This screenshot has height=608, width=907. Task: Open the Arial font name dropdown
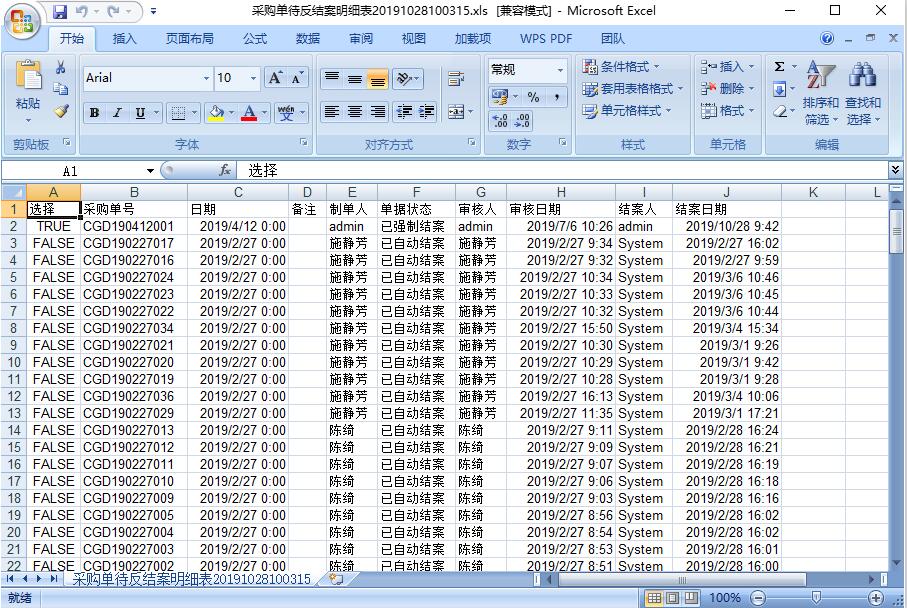pyautogui.click(x=206, y=78)
